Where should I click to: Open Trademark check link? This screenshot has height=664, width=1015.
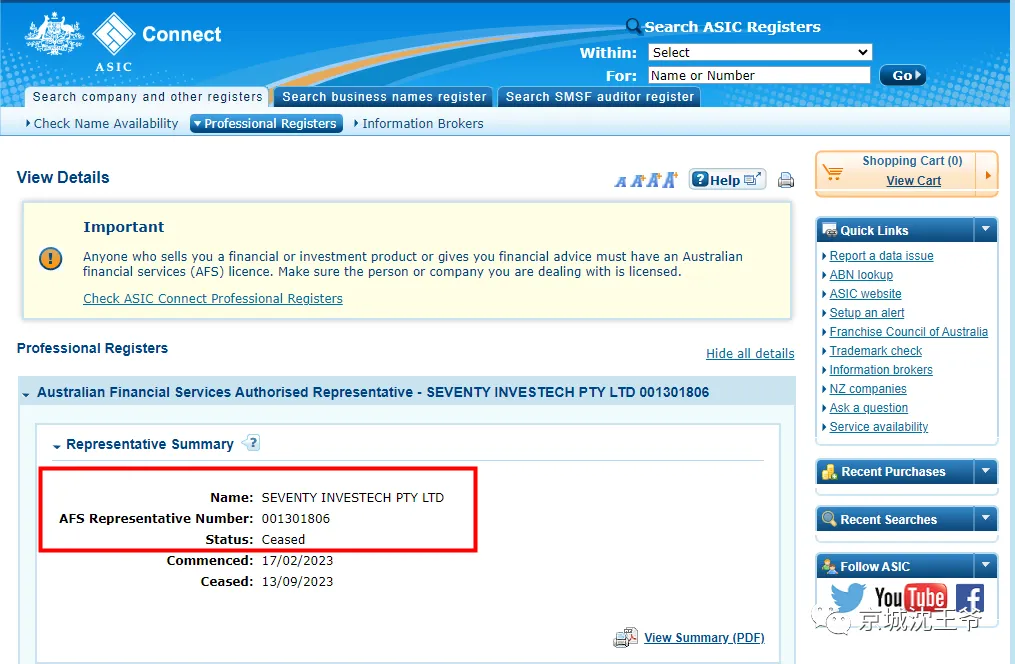[x=876, y=351]
